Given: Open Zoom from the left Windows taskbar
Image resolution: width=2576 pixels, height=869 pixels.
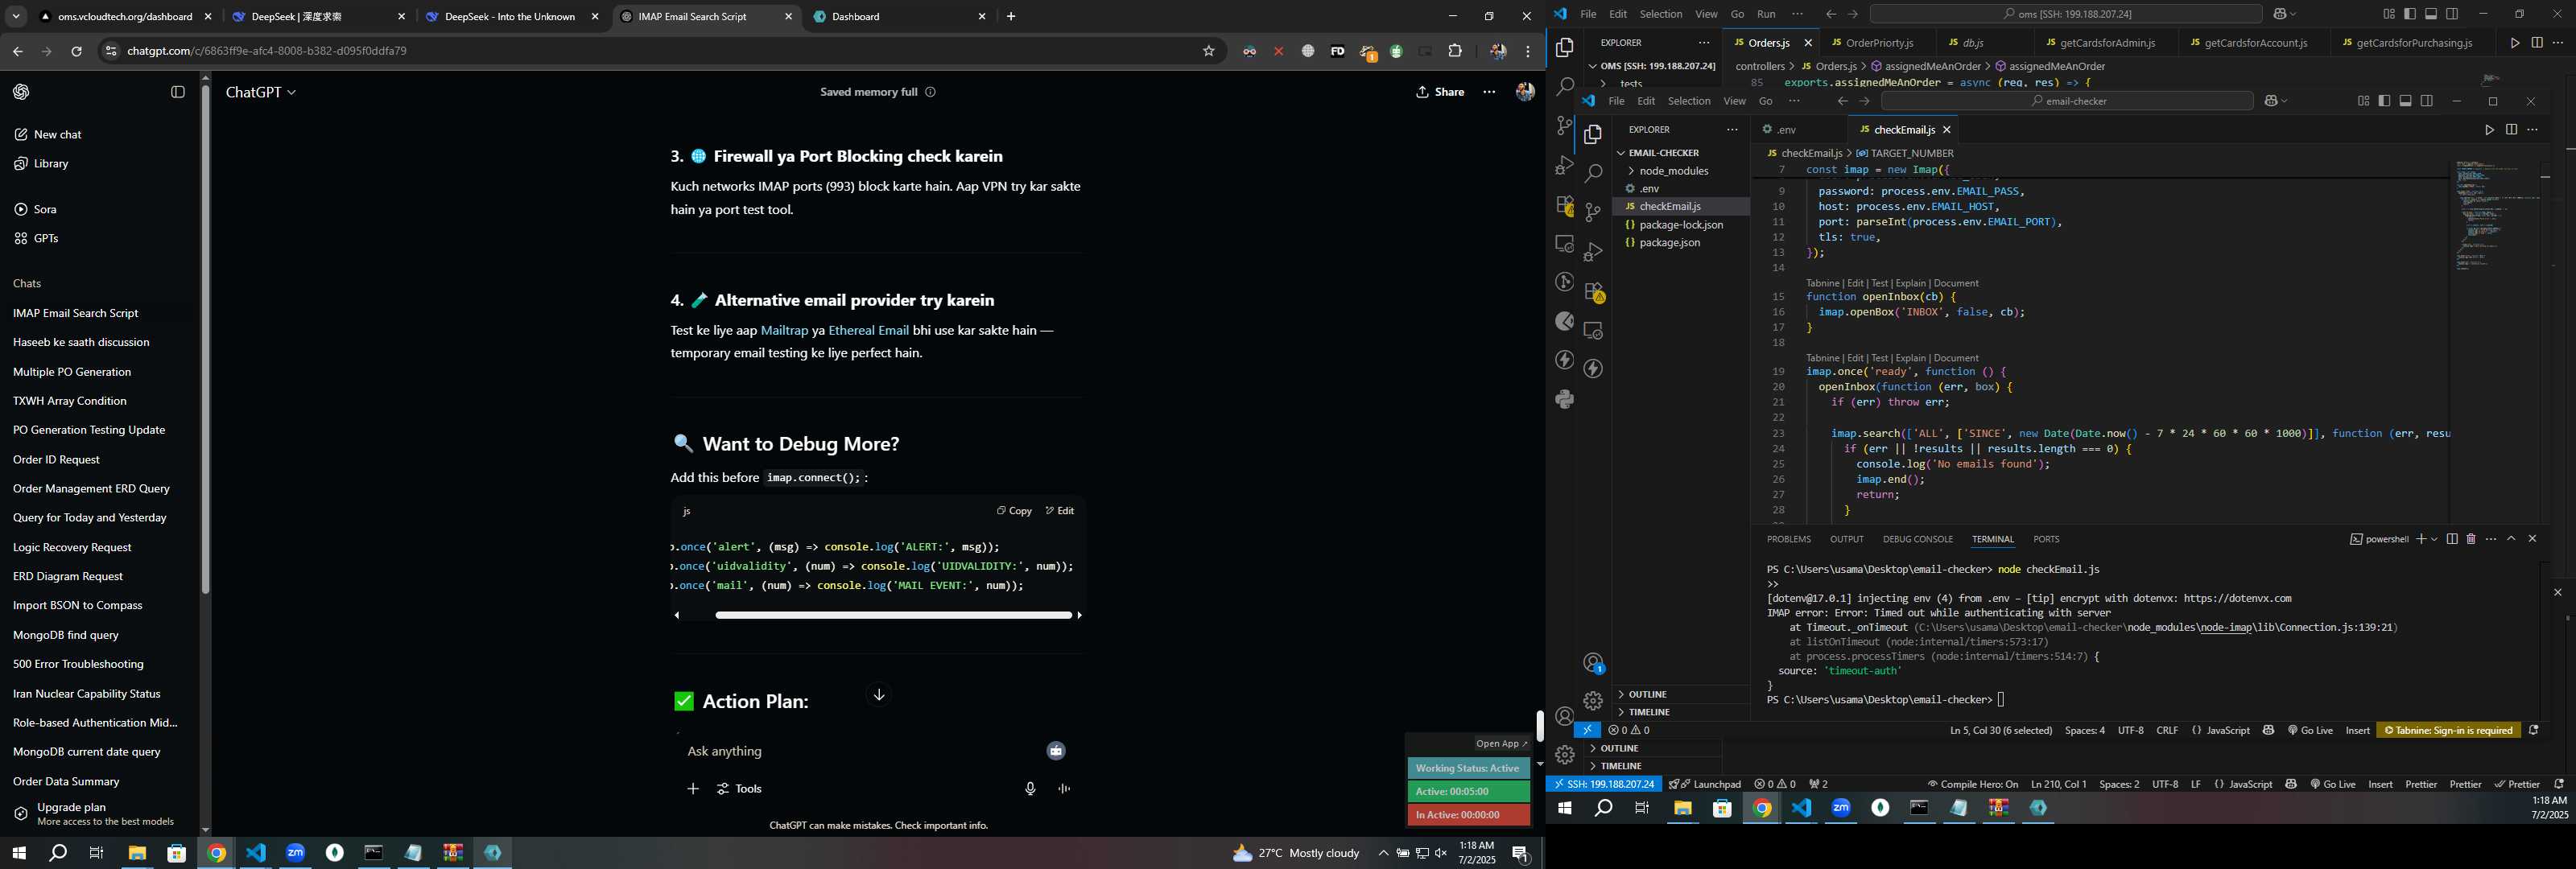Looking at the screenshot, I should pos(295,853).
